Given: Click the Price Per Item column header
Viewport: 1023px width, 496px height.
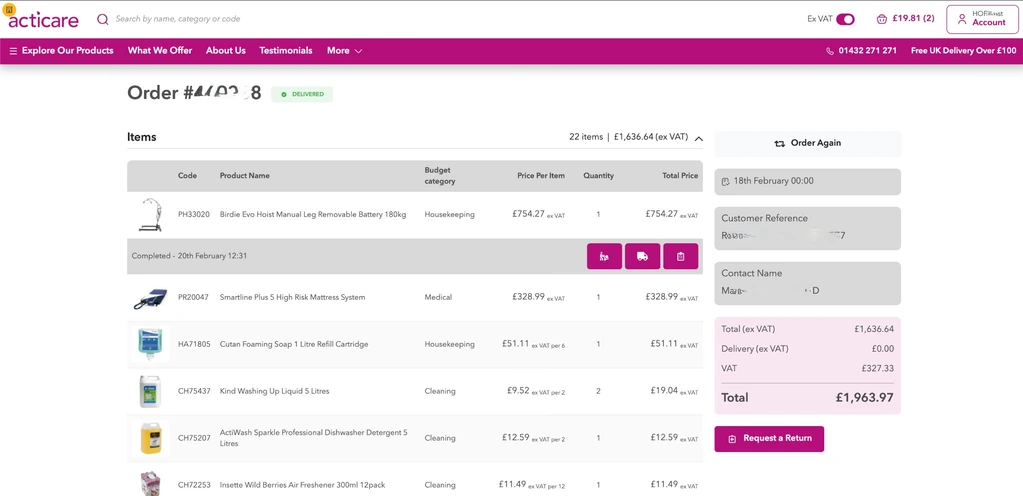Looking at the screenshot, I should pos(541,176).
